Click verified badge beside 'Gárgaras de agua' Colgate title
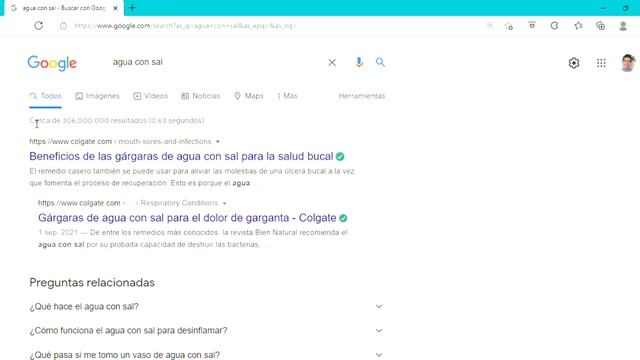The image size is (640, 360). (343, 218)
